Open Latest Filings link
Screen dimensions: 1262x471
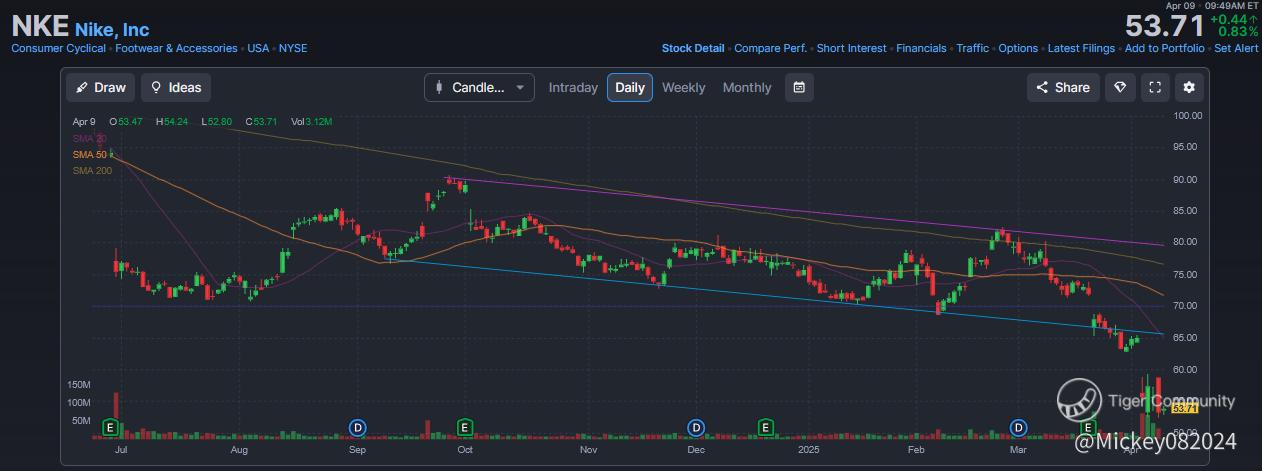point(1081,48)
